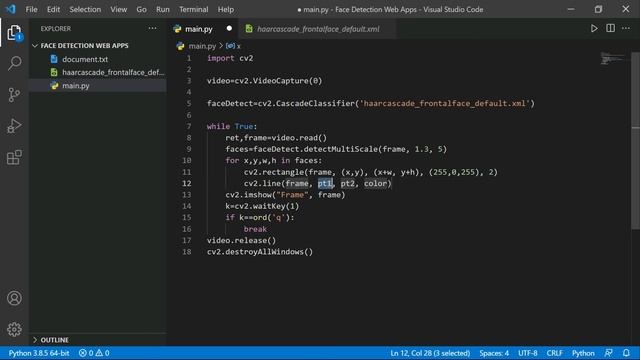
Task: Open the Source Control view
Action: 14,95
